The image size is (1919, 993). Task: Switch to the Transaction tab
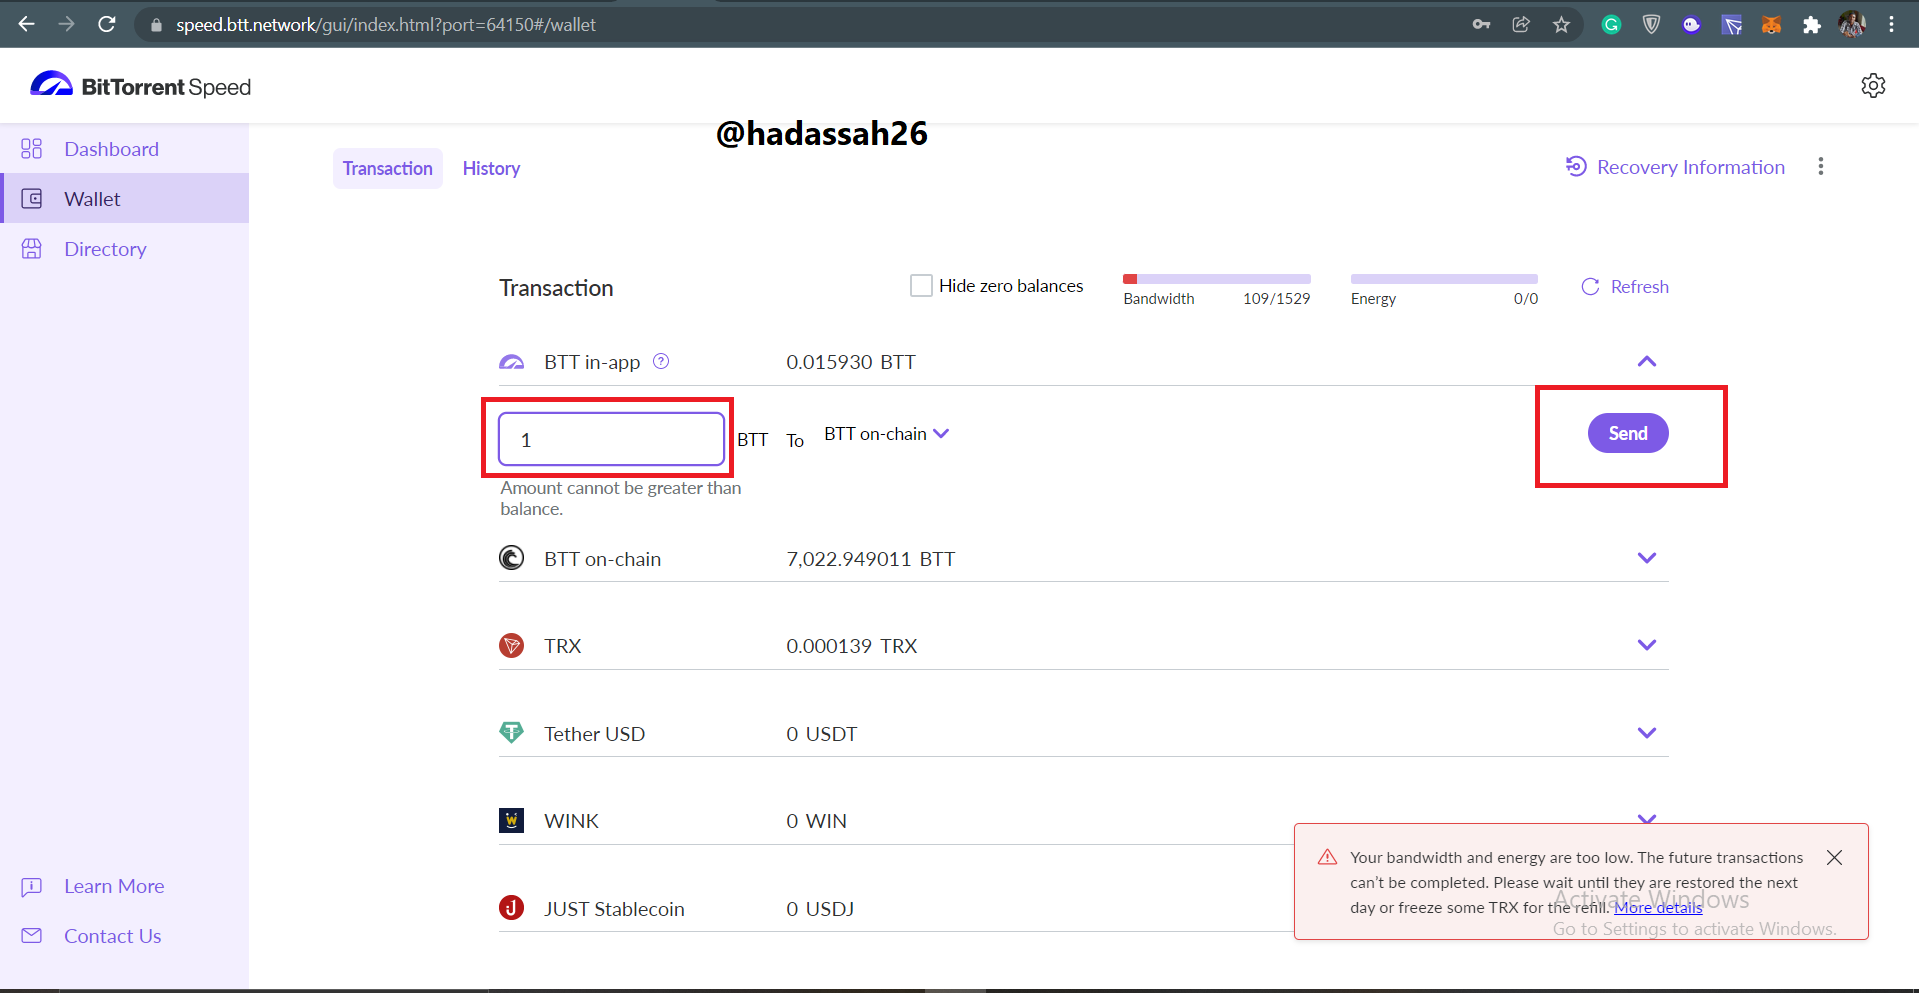coord(388,168)
